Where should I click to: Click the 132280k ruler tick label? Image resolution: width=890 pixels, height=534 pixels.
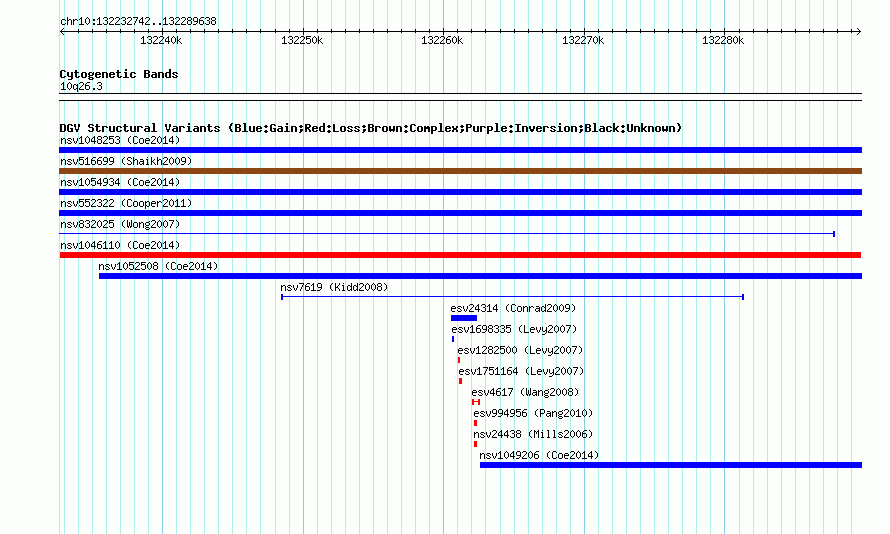click(723, 40)
